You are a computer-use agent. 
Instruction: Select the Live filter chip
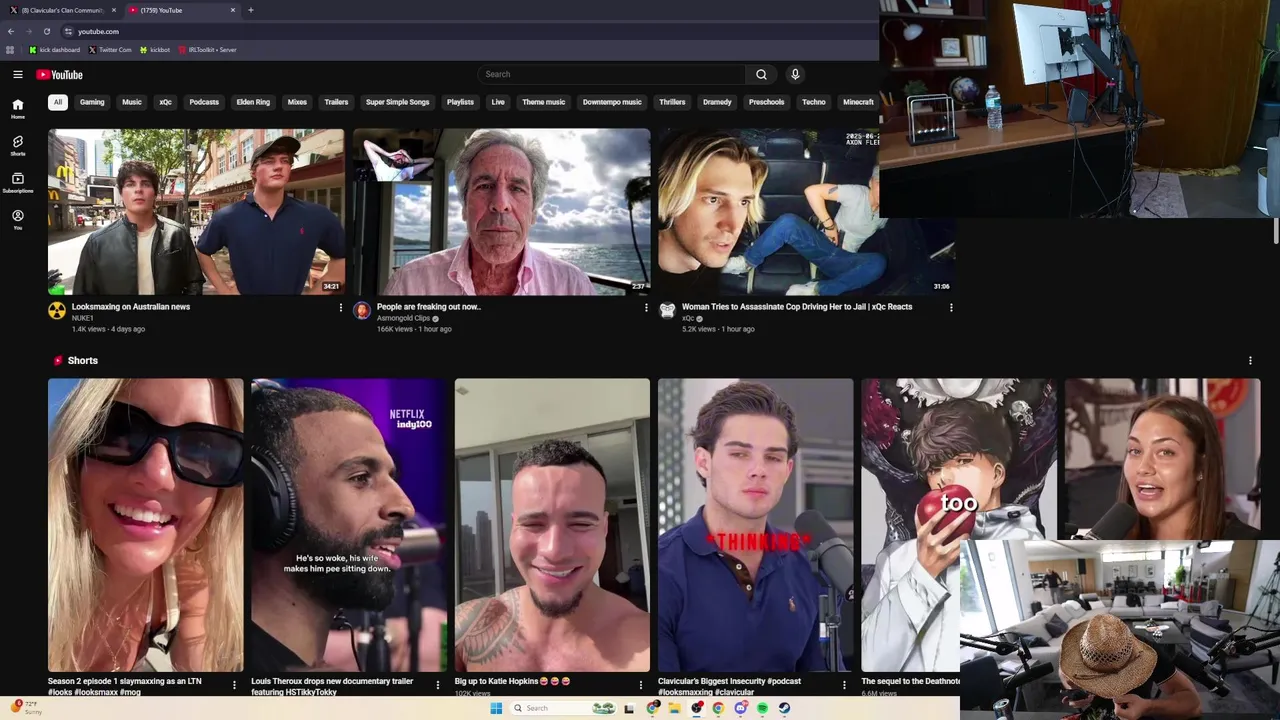click(498, 102)
